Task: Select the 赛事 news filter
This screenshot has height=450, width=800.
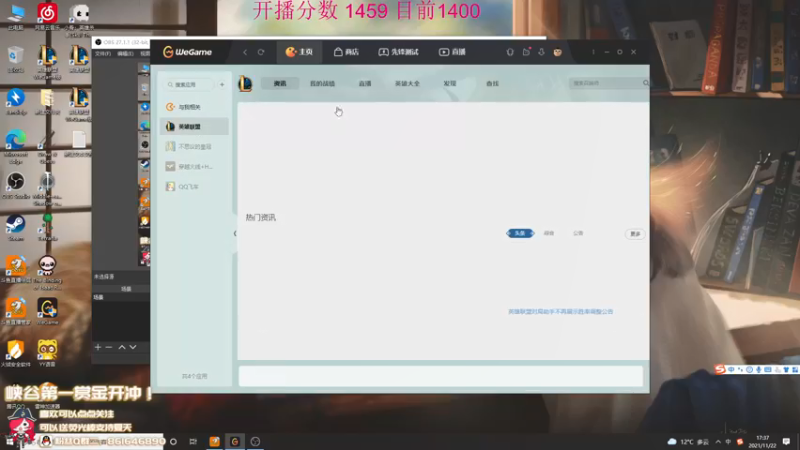Action: pyautogui.click(x=549, y=233)
